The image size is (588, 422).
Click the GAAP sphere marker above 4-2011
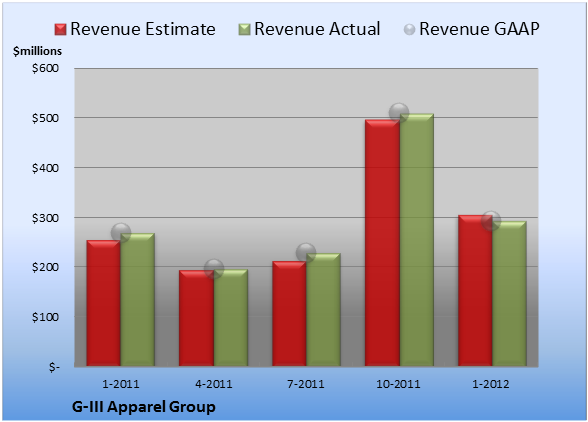214,269
